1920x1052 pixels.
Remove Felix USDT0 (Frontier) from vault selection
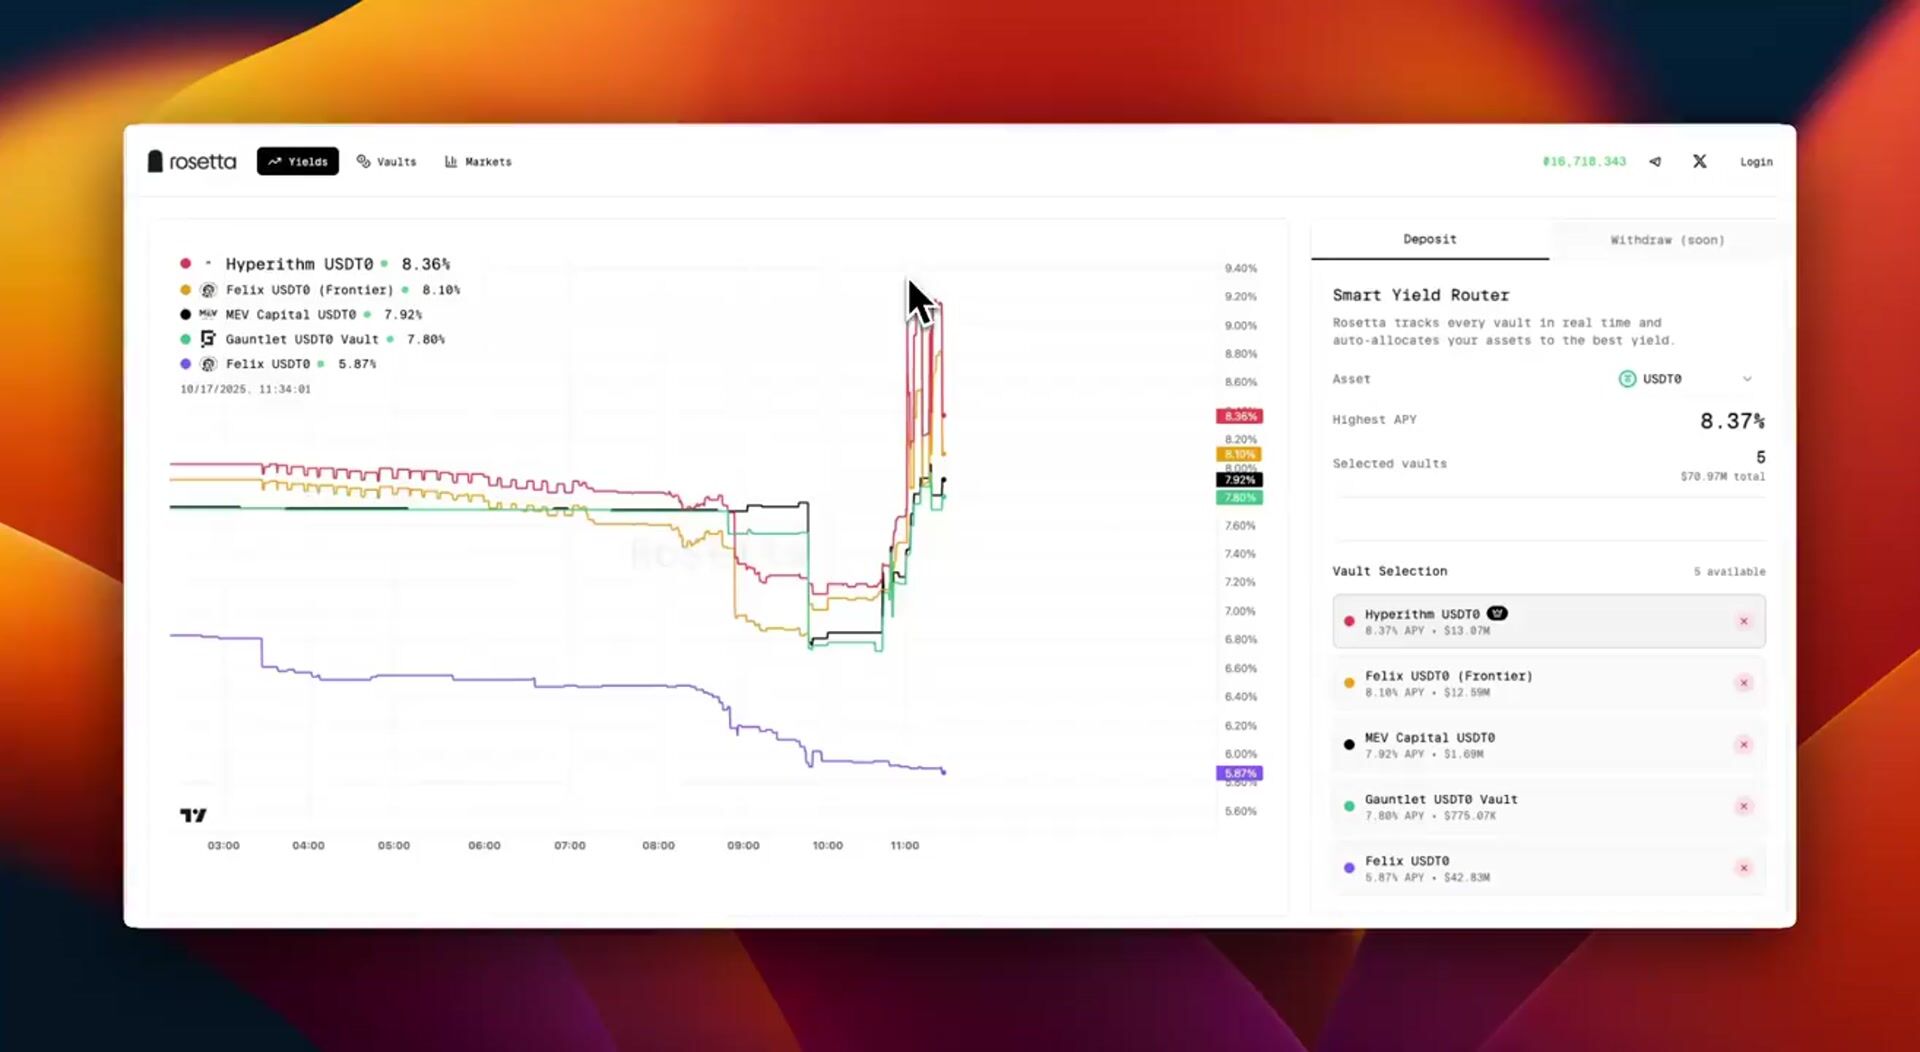tap(1744, 683)
